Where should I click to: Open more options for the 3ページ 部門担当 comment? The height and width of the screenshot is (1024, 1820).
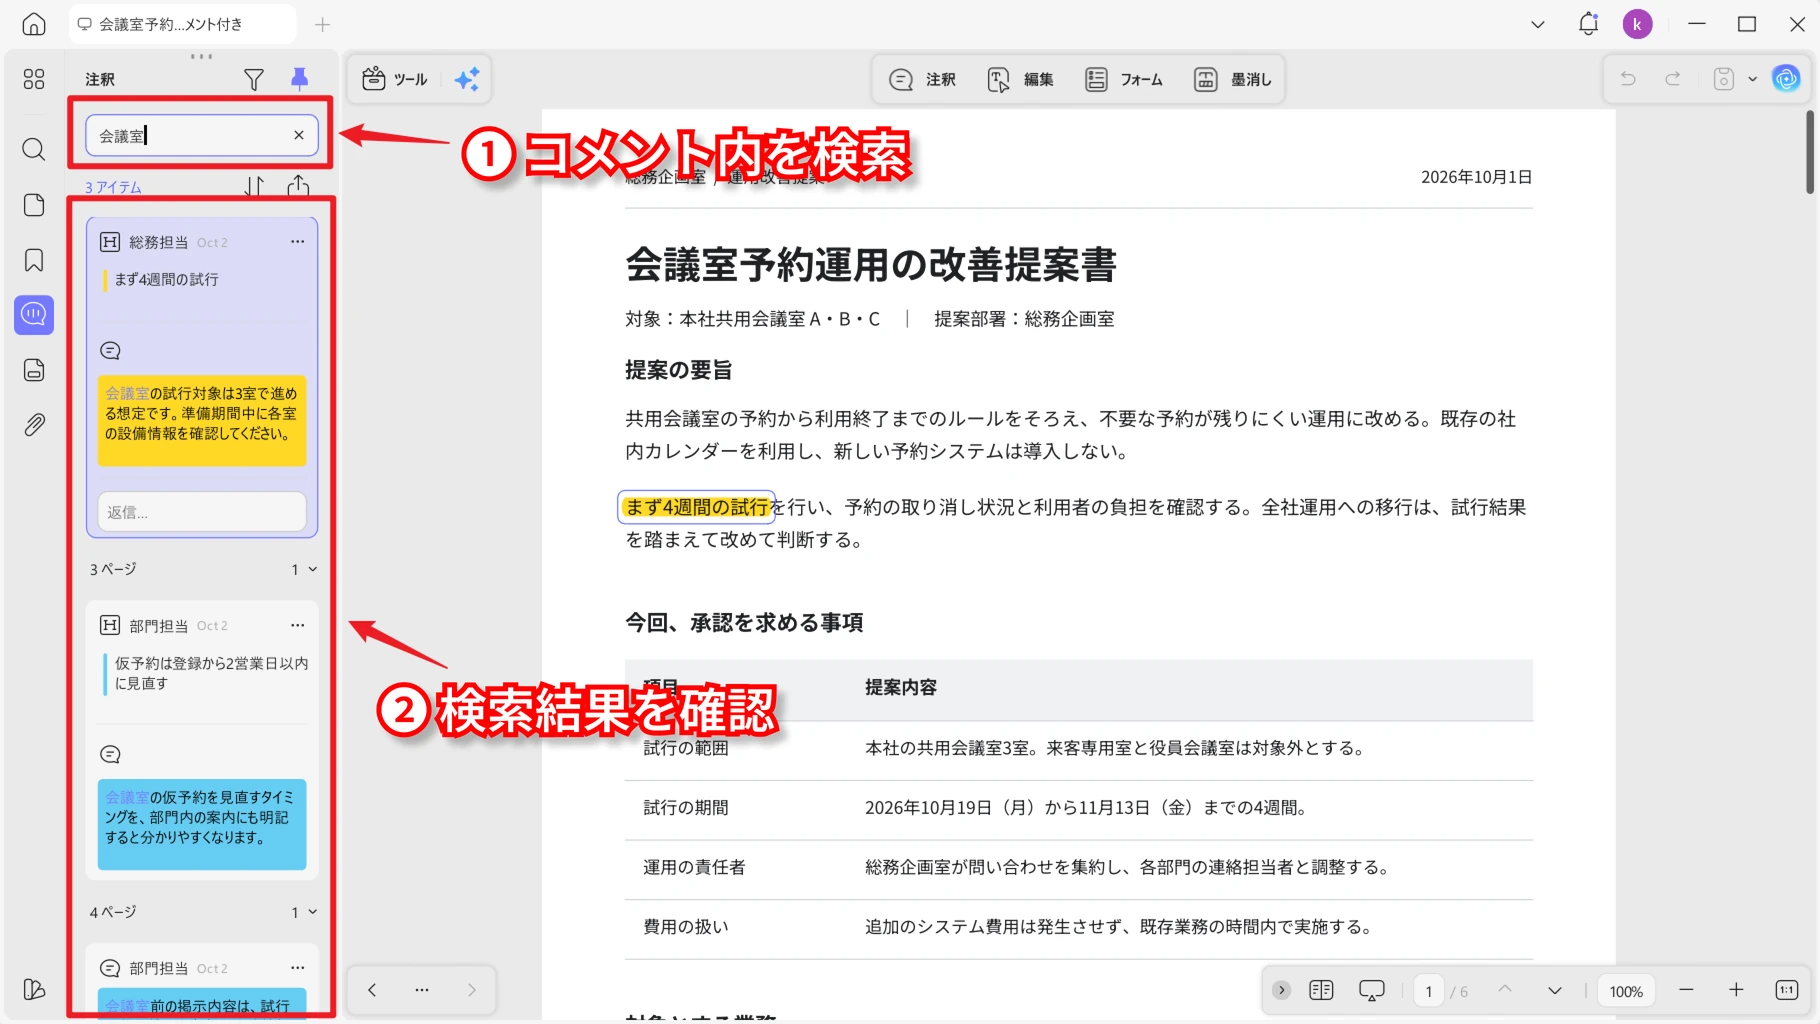coord(297,625)
